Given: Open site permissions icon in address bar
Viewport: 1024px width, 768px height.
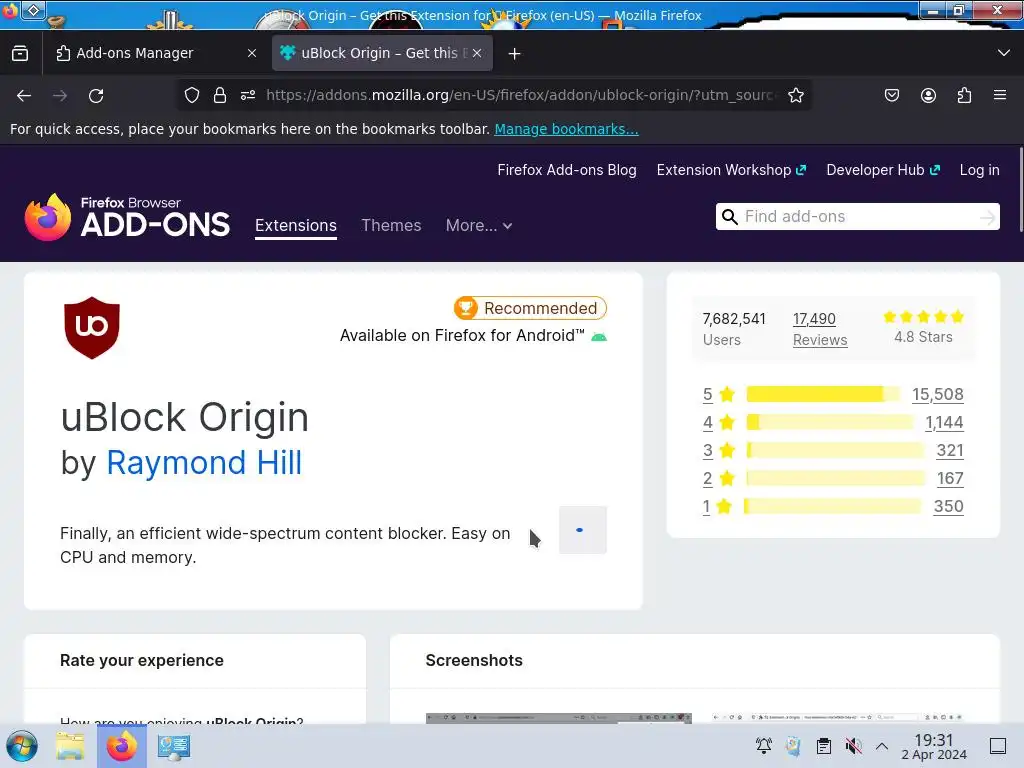Looking at the screenshot, I should (248, 95).
